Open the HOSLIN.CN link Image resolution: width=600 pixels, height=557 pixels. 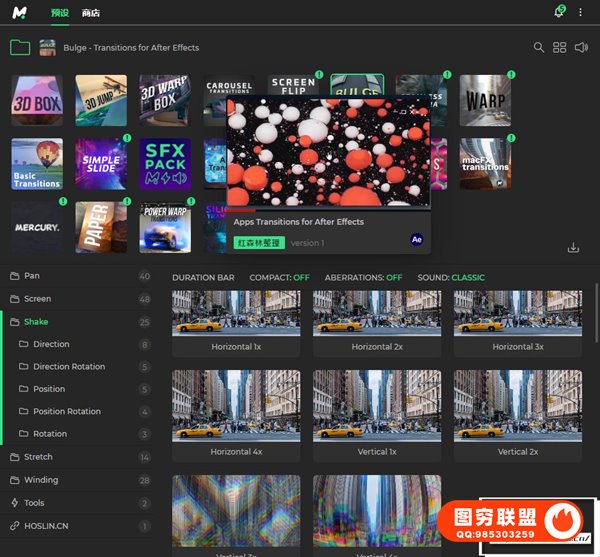point(47,525)
